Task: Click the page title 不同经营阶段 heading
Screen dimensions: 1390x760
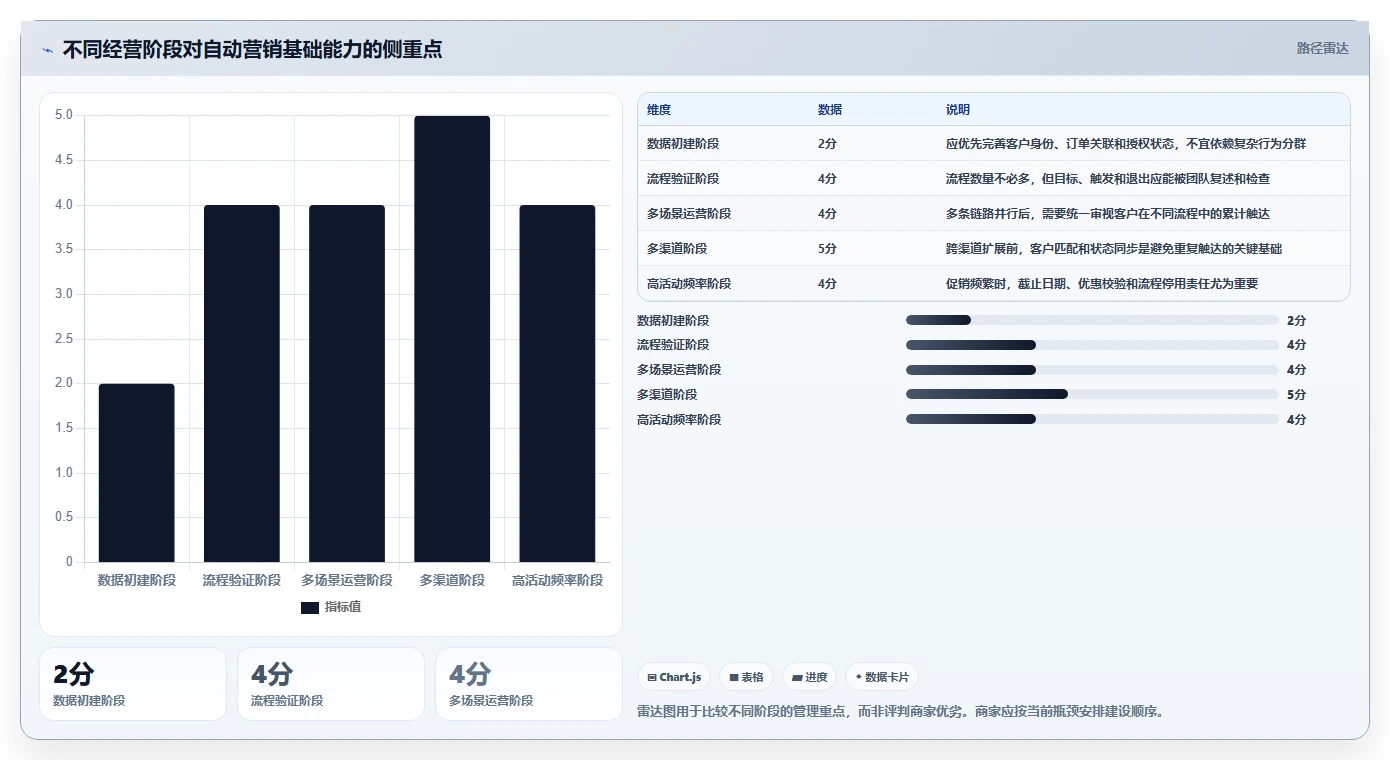Action: tap(252, 49)
